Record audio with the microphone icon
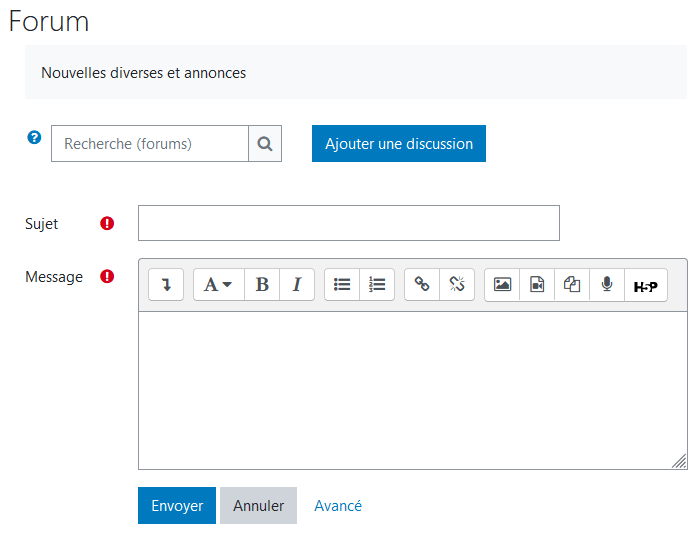 pos(607,285)
